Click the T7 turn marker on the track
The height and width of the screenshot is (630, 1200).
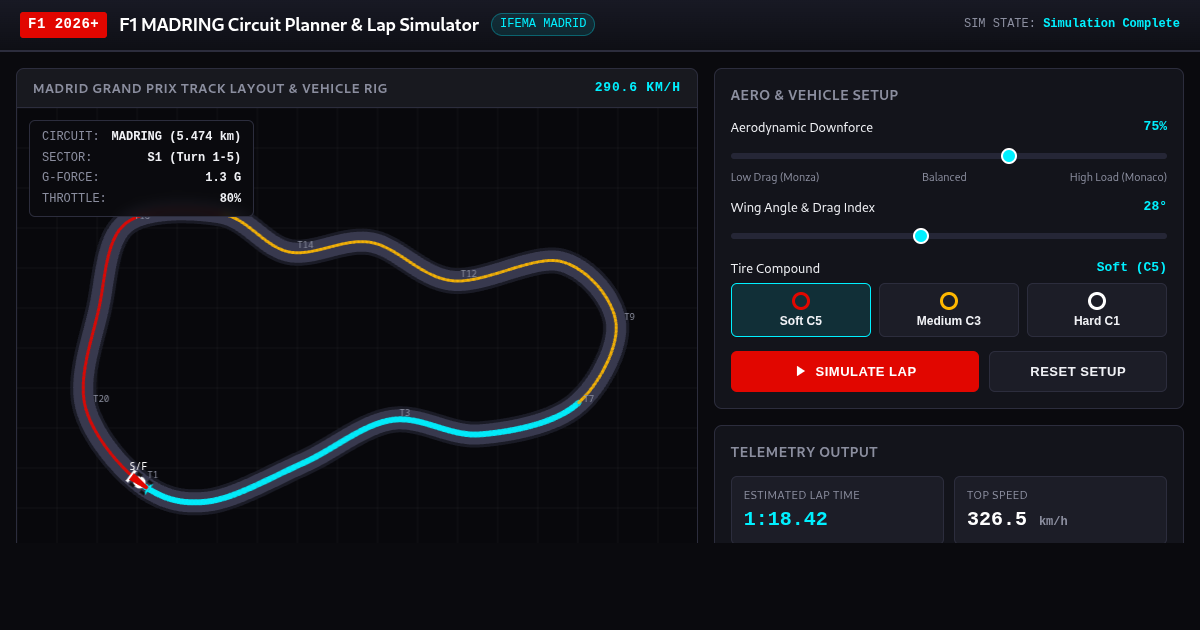pyautogui.click(x=588, y=399)
